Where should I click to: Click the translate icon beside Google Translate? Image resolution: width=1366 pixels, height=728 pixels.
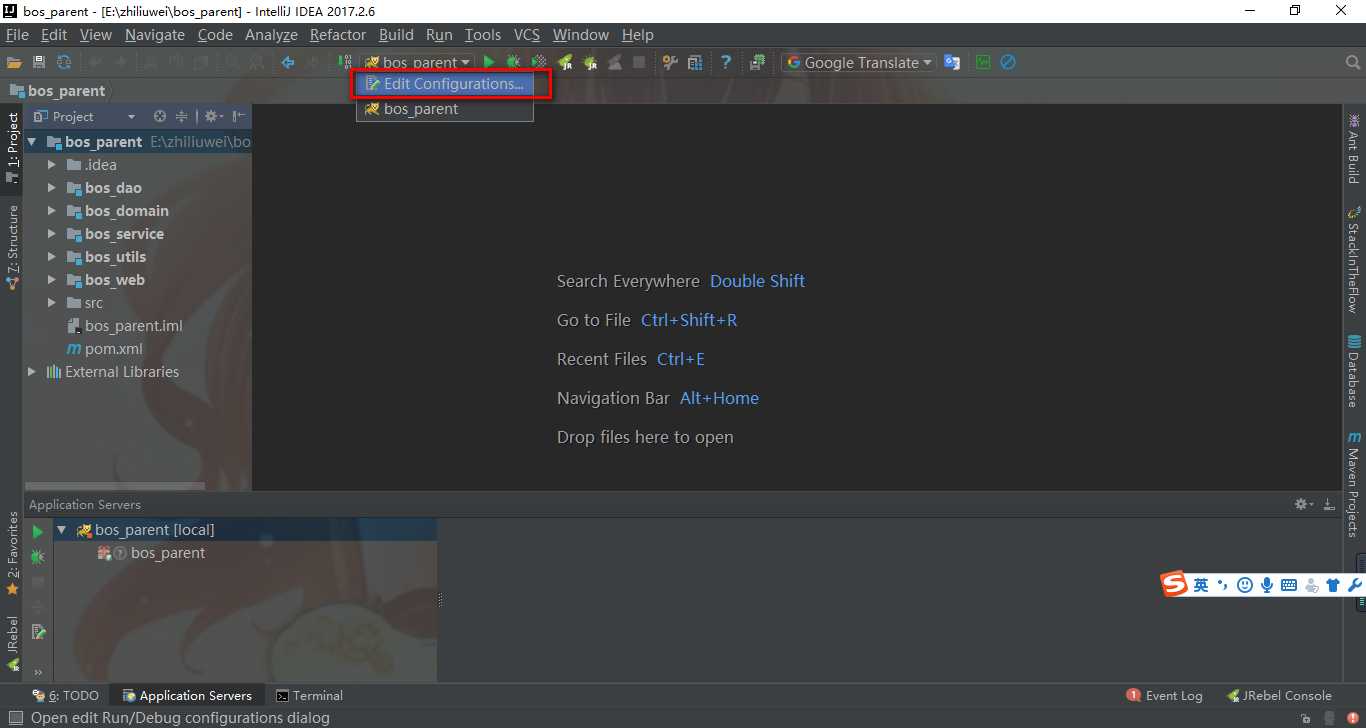coord(952,62)
